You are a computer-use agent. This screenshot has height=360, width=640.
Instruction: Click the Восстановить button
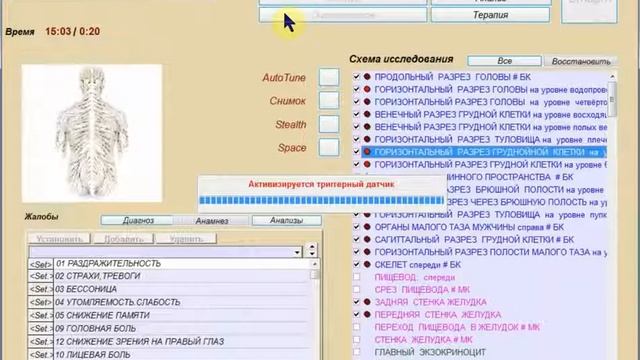(x=581, y=61)
